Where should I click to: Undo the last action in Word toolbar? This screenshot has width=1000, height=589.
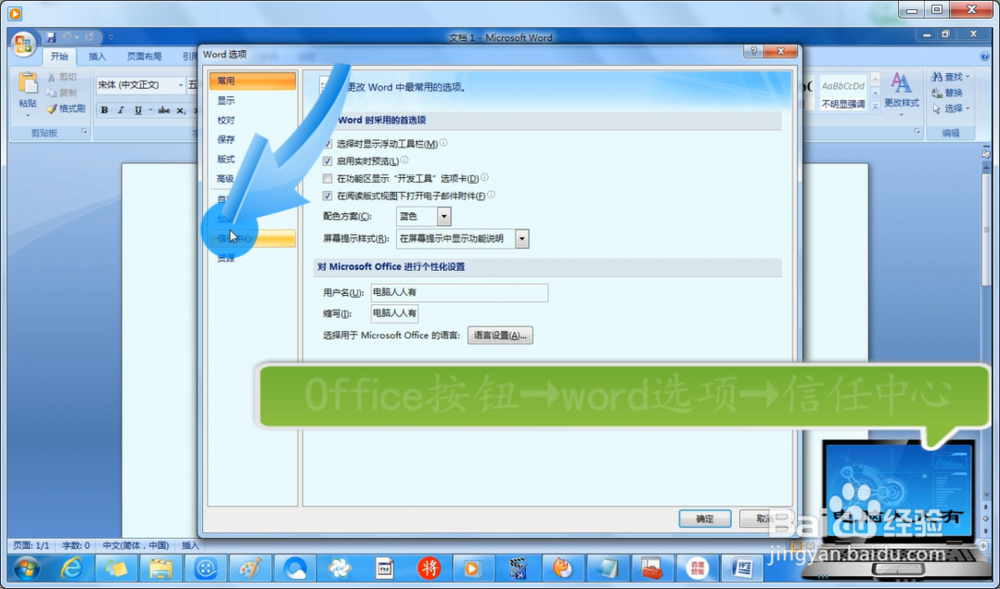click(67, 38)
